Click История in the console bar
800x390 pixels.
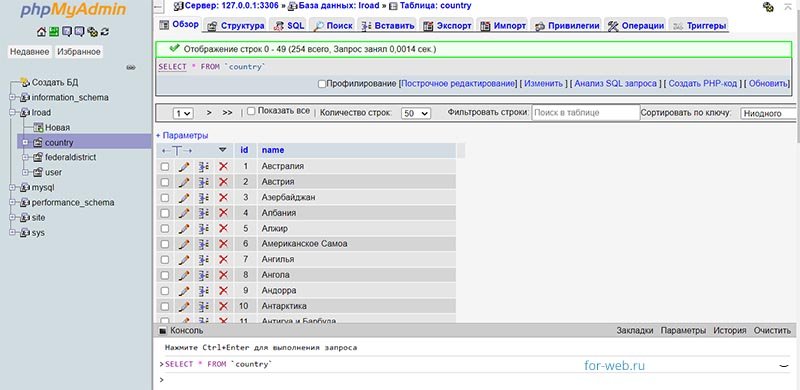click(x=730, y=331)
